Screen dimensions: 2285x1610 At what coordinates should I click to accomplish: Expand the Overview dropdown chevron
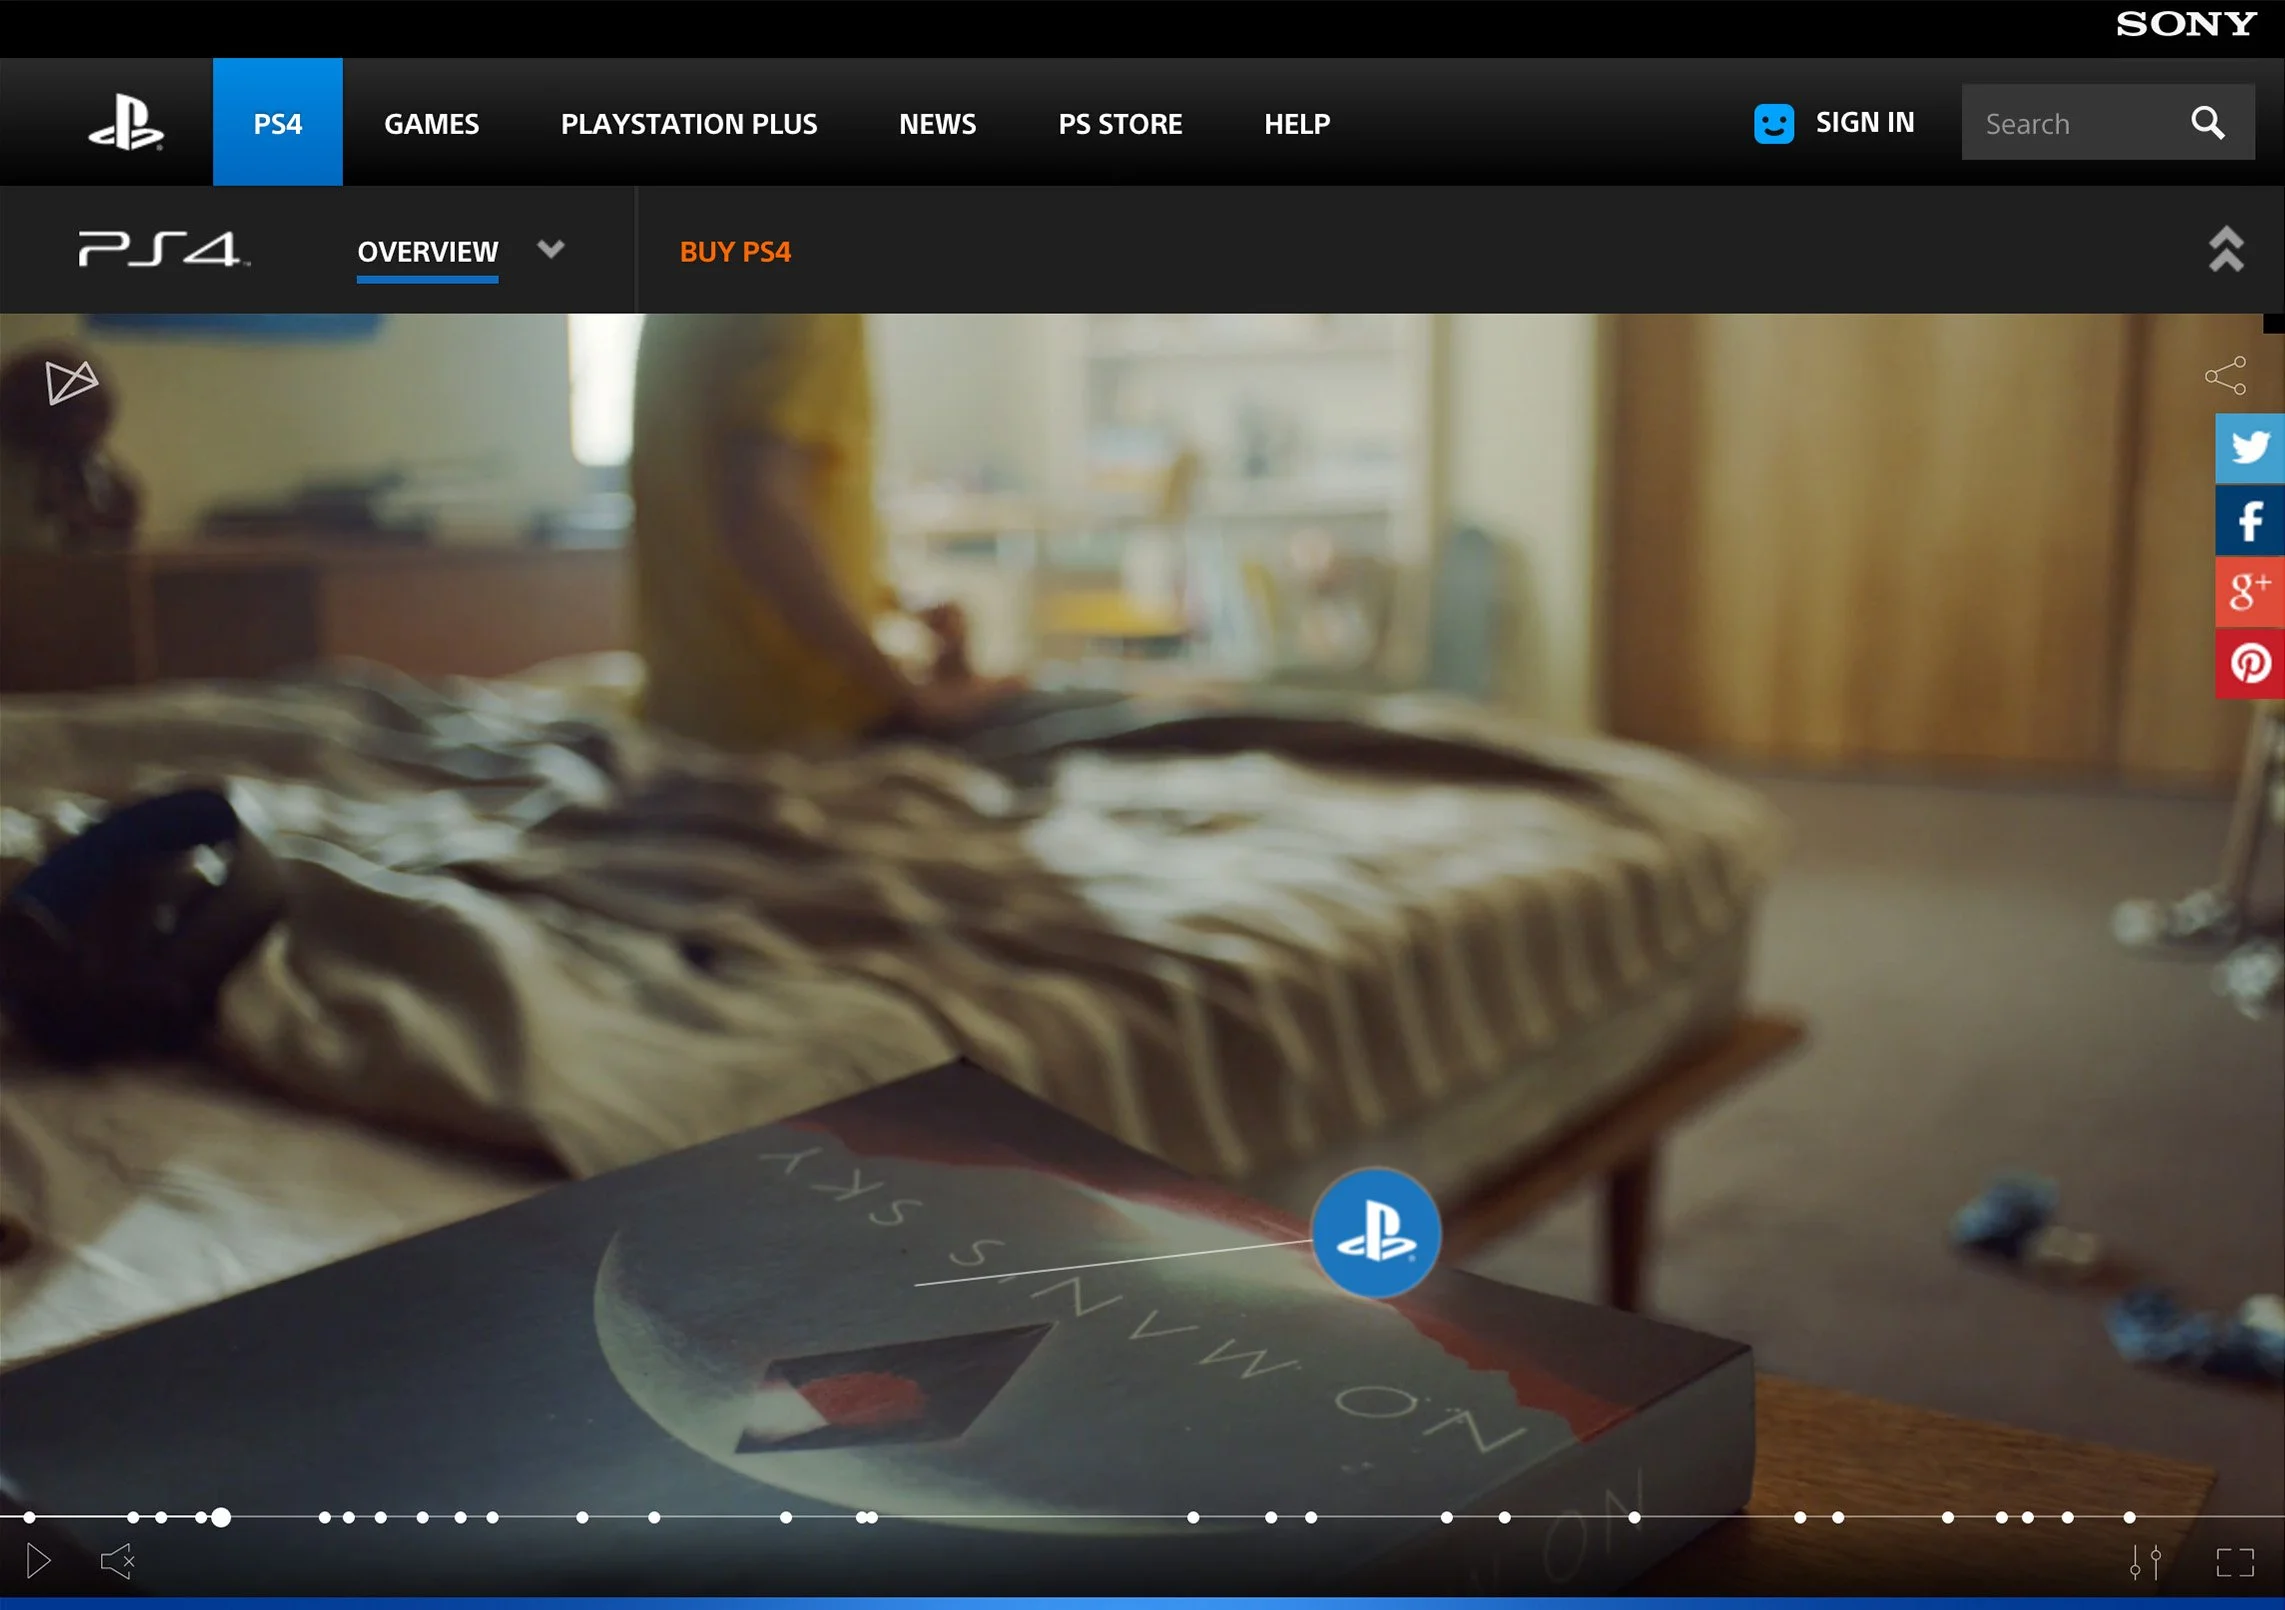(550, 248)
